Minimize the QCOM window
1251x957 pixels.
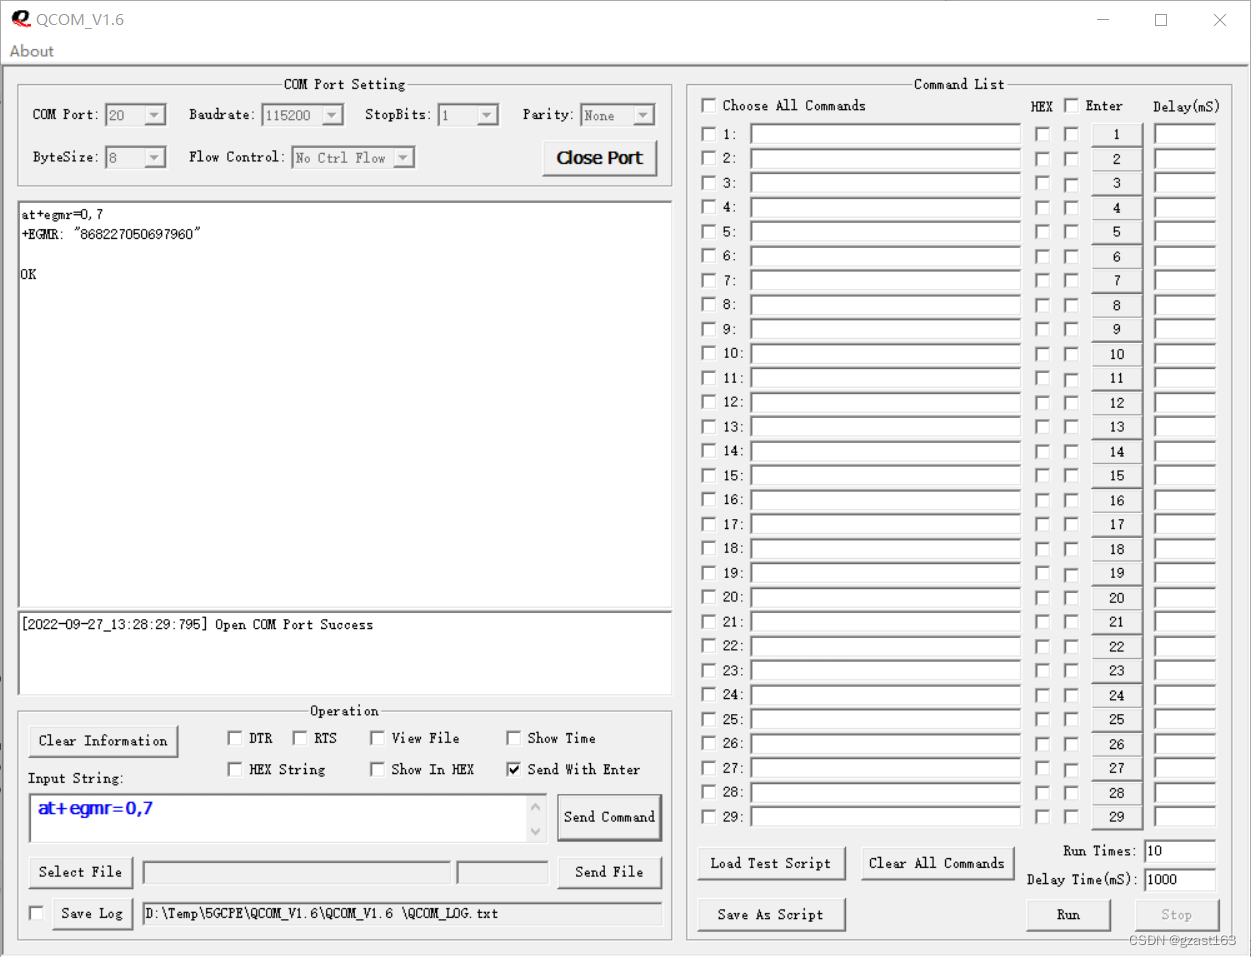(1103, 20)
